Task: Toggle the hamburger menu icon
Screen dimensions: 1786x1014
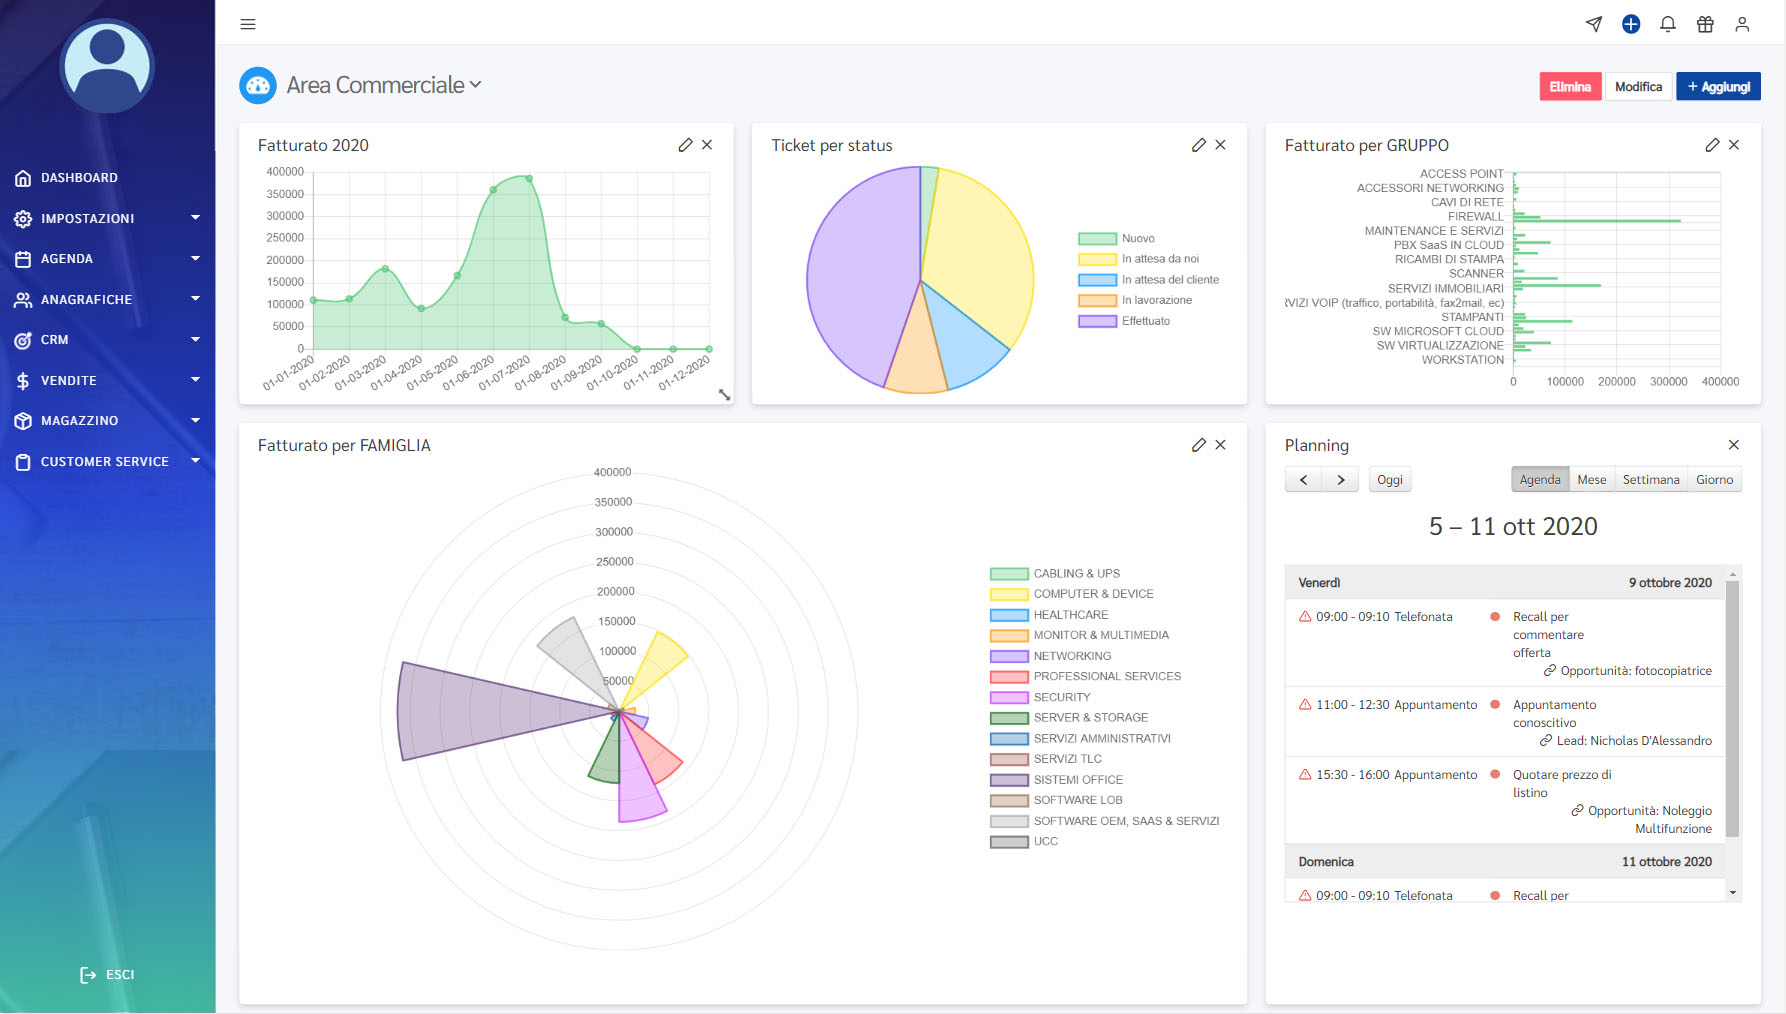Action: click(x=248, y=24)
